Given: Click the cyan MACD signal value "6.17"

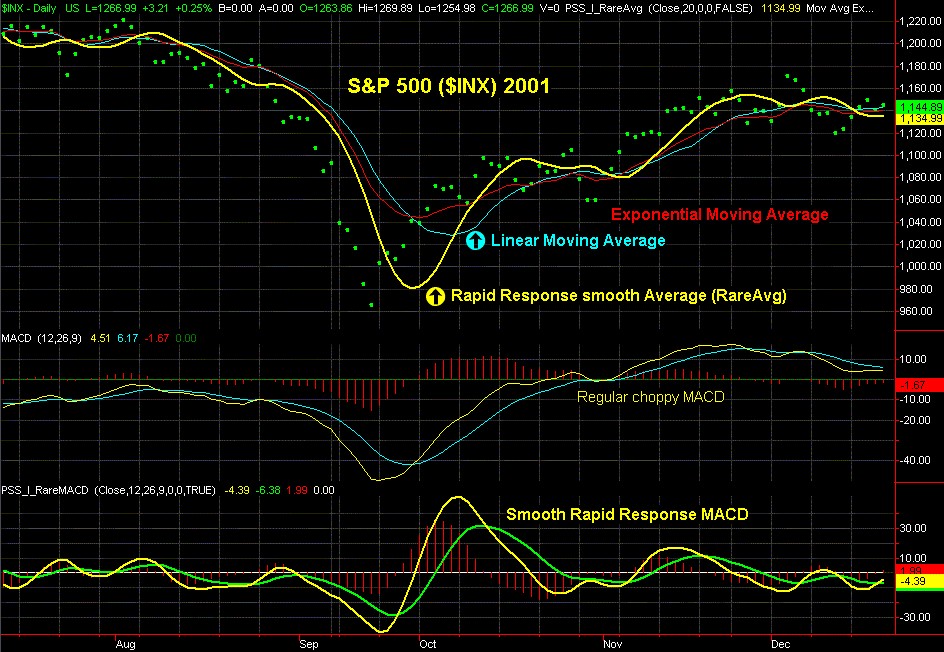Looking at the screenshot, I should coord(128,338).
